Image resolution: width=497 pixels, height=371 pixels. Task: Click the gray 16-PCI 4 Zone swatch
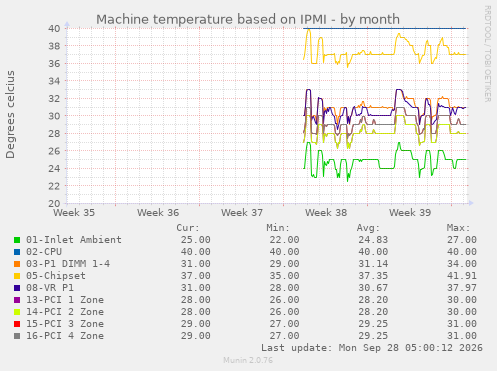(x=17, y=336)
